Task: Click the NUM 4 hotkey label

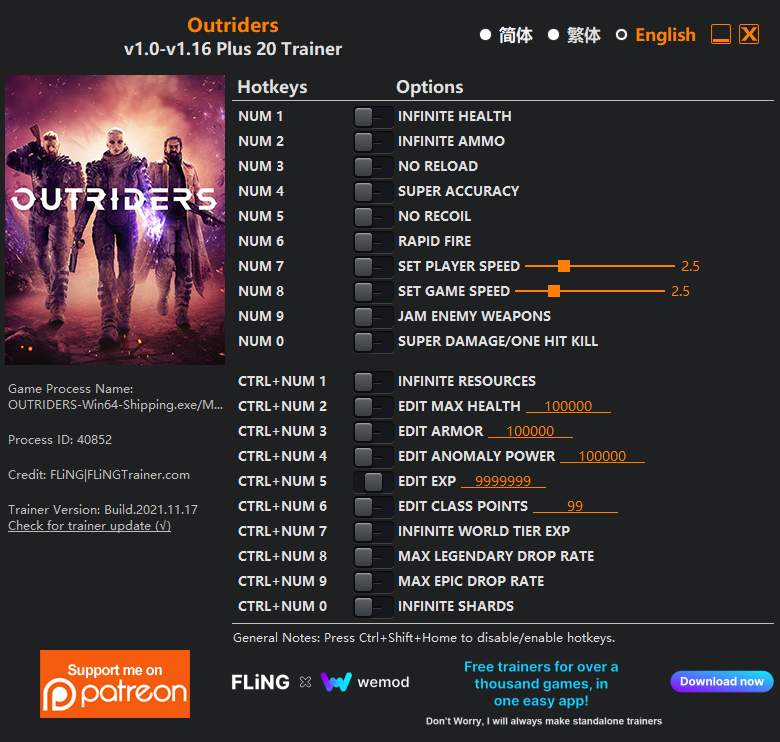Action: 261,191
